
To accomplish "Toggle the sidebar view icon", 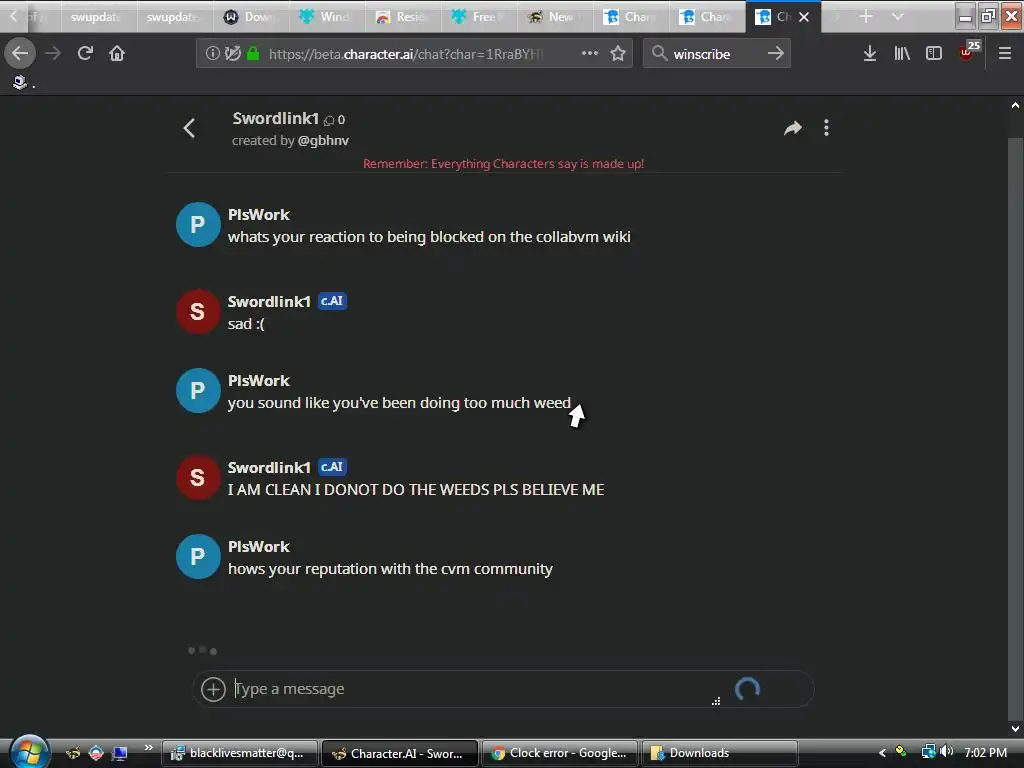I will pyautogui.click(x=934, y=54).
